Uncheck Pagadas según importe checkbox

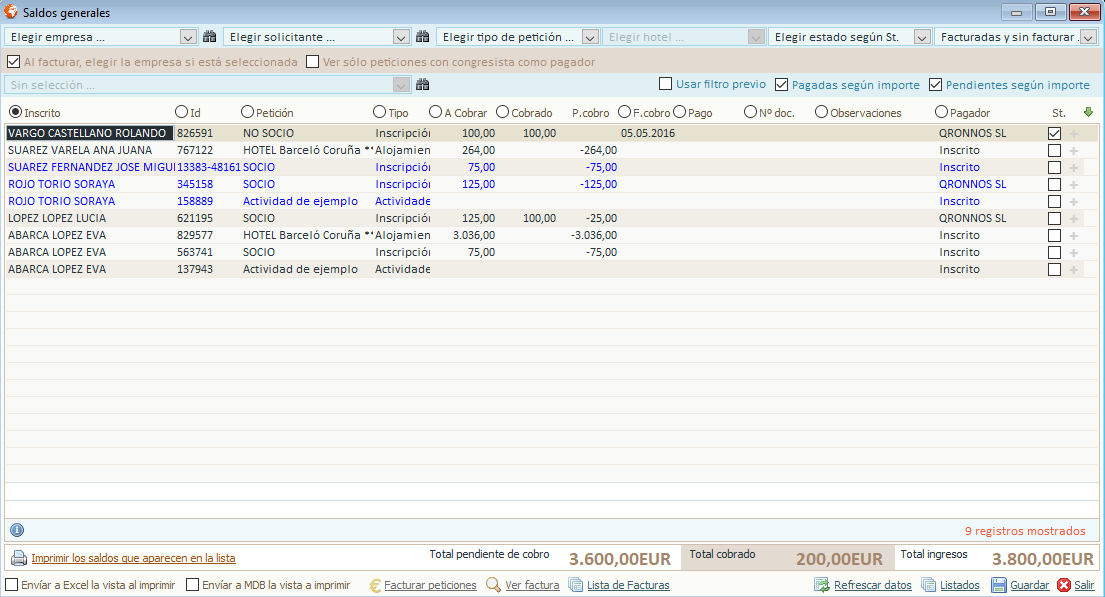pos(781,85)
